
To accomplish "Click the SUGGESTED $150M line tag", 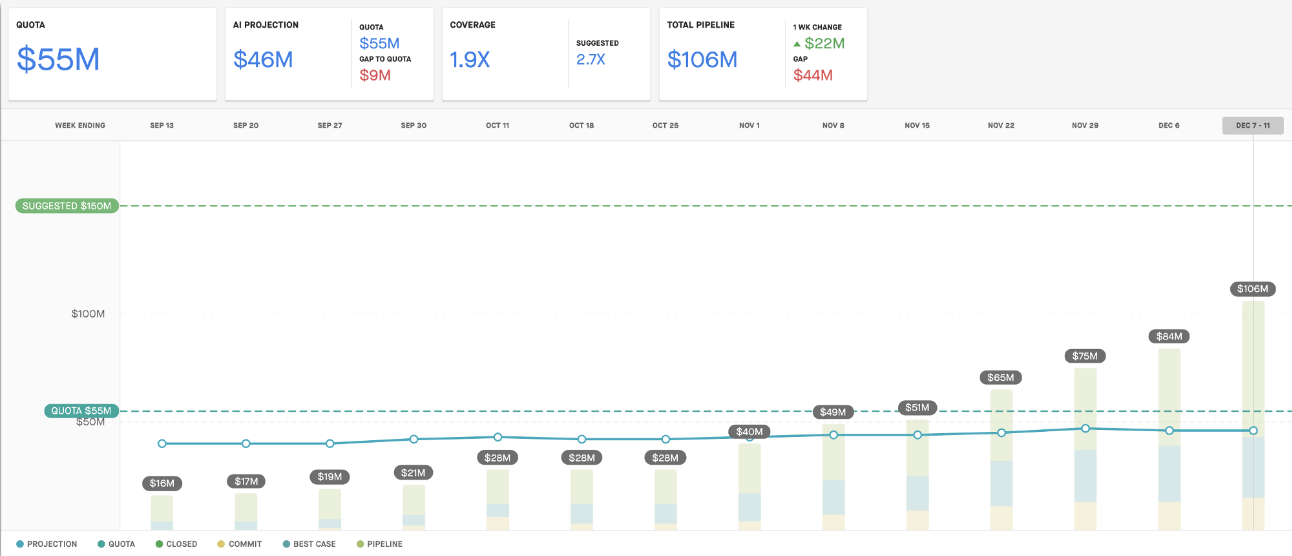I will click(x=67, y=206).
